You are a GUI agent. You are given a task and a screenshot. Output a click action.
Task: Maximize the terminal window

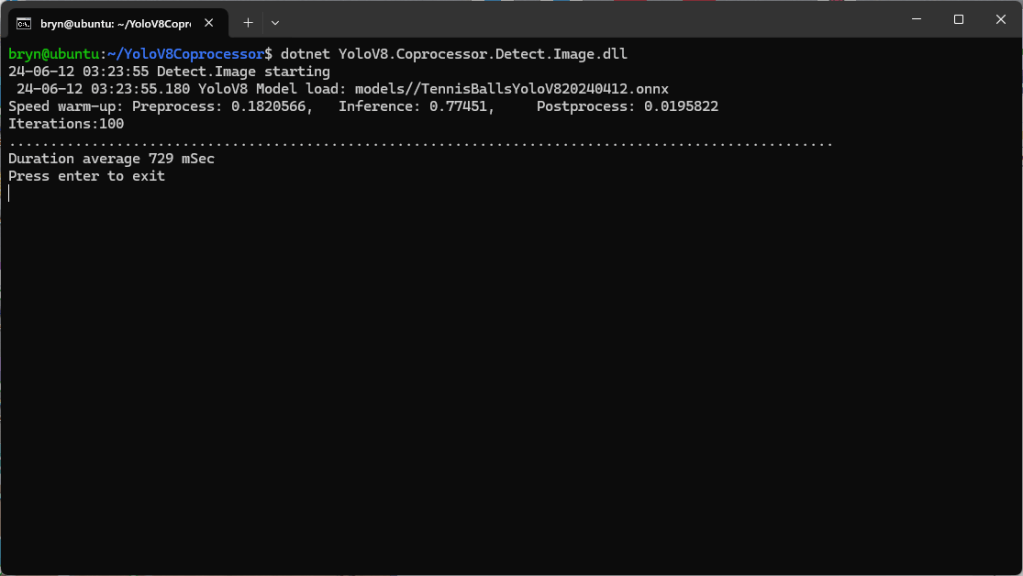point(958,19)
